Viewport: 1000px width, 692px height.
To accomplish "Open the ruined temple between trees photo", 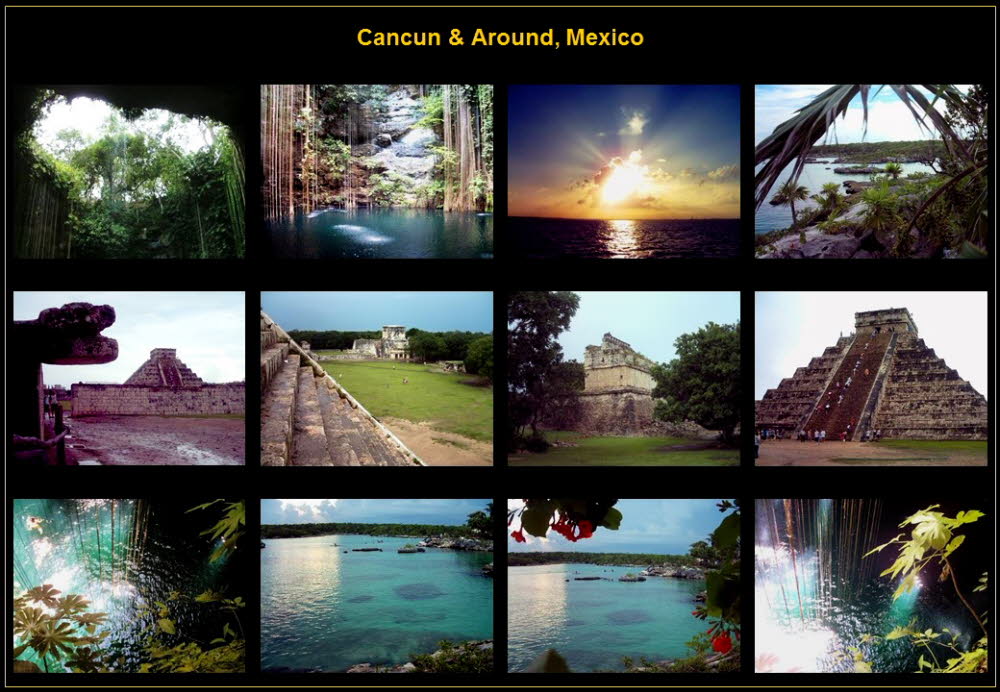I will (623, 378).
